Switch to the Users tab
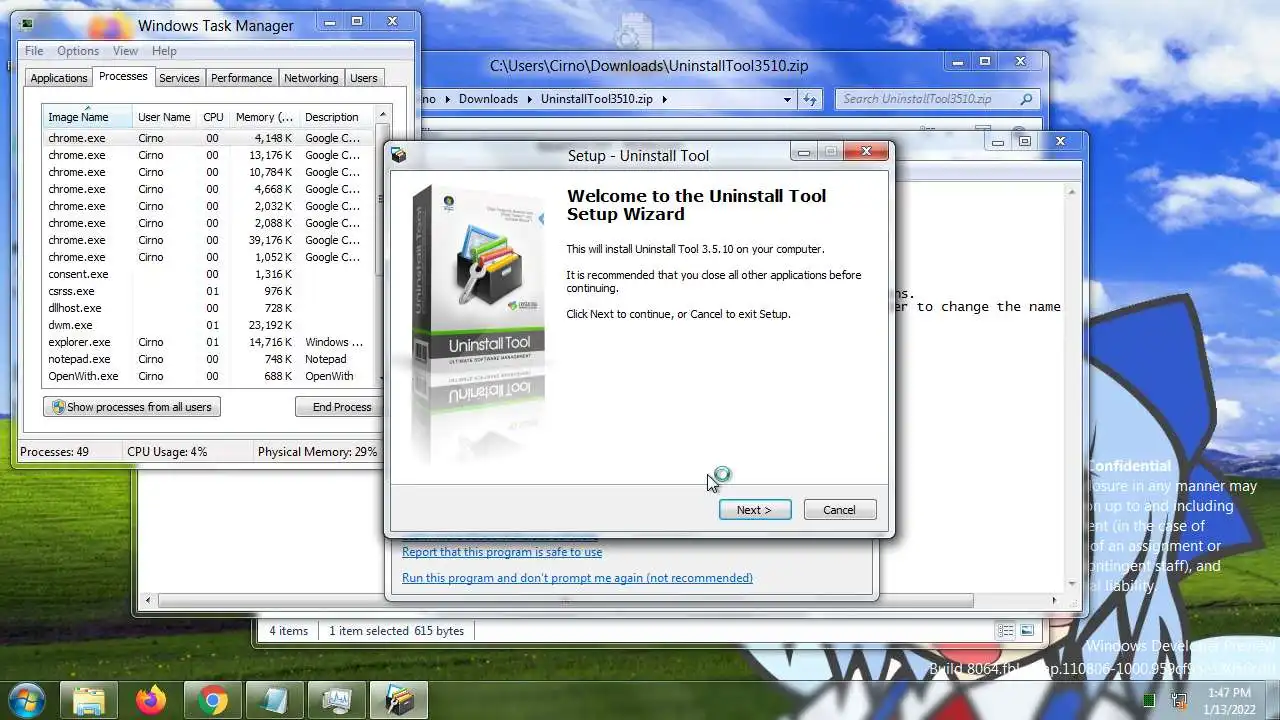Screen dimensions: 1280x720 tap(364, 78)
